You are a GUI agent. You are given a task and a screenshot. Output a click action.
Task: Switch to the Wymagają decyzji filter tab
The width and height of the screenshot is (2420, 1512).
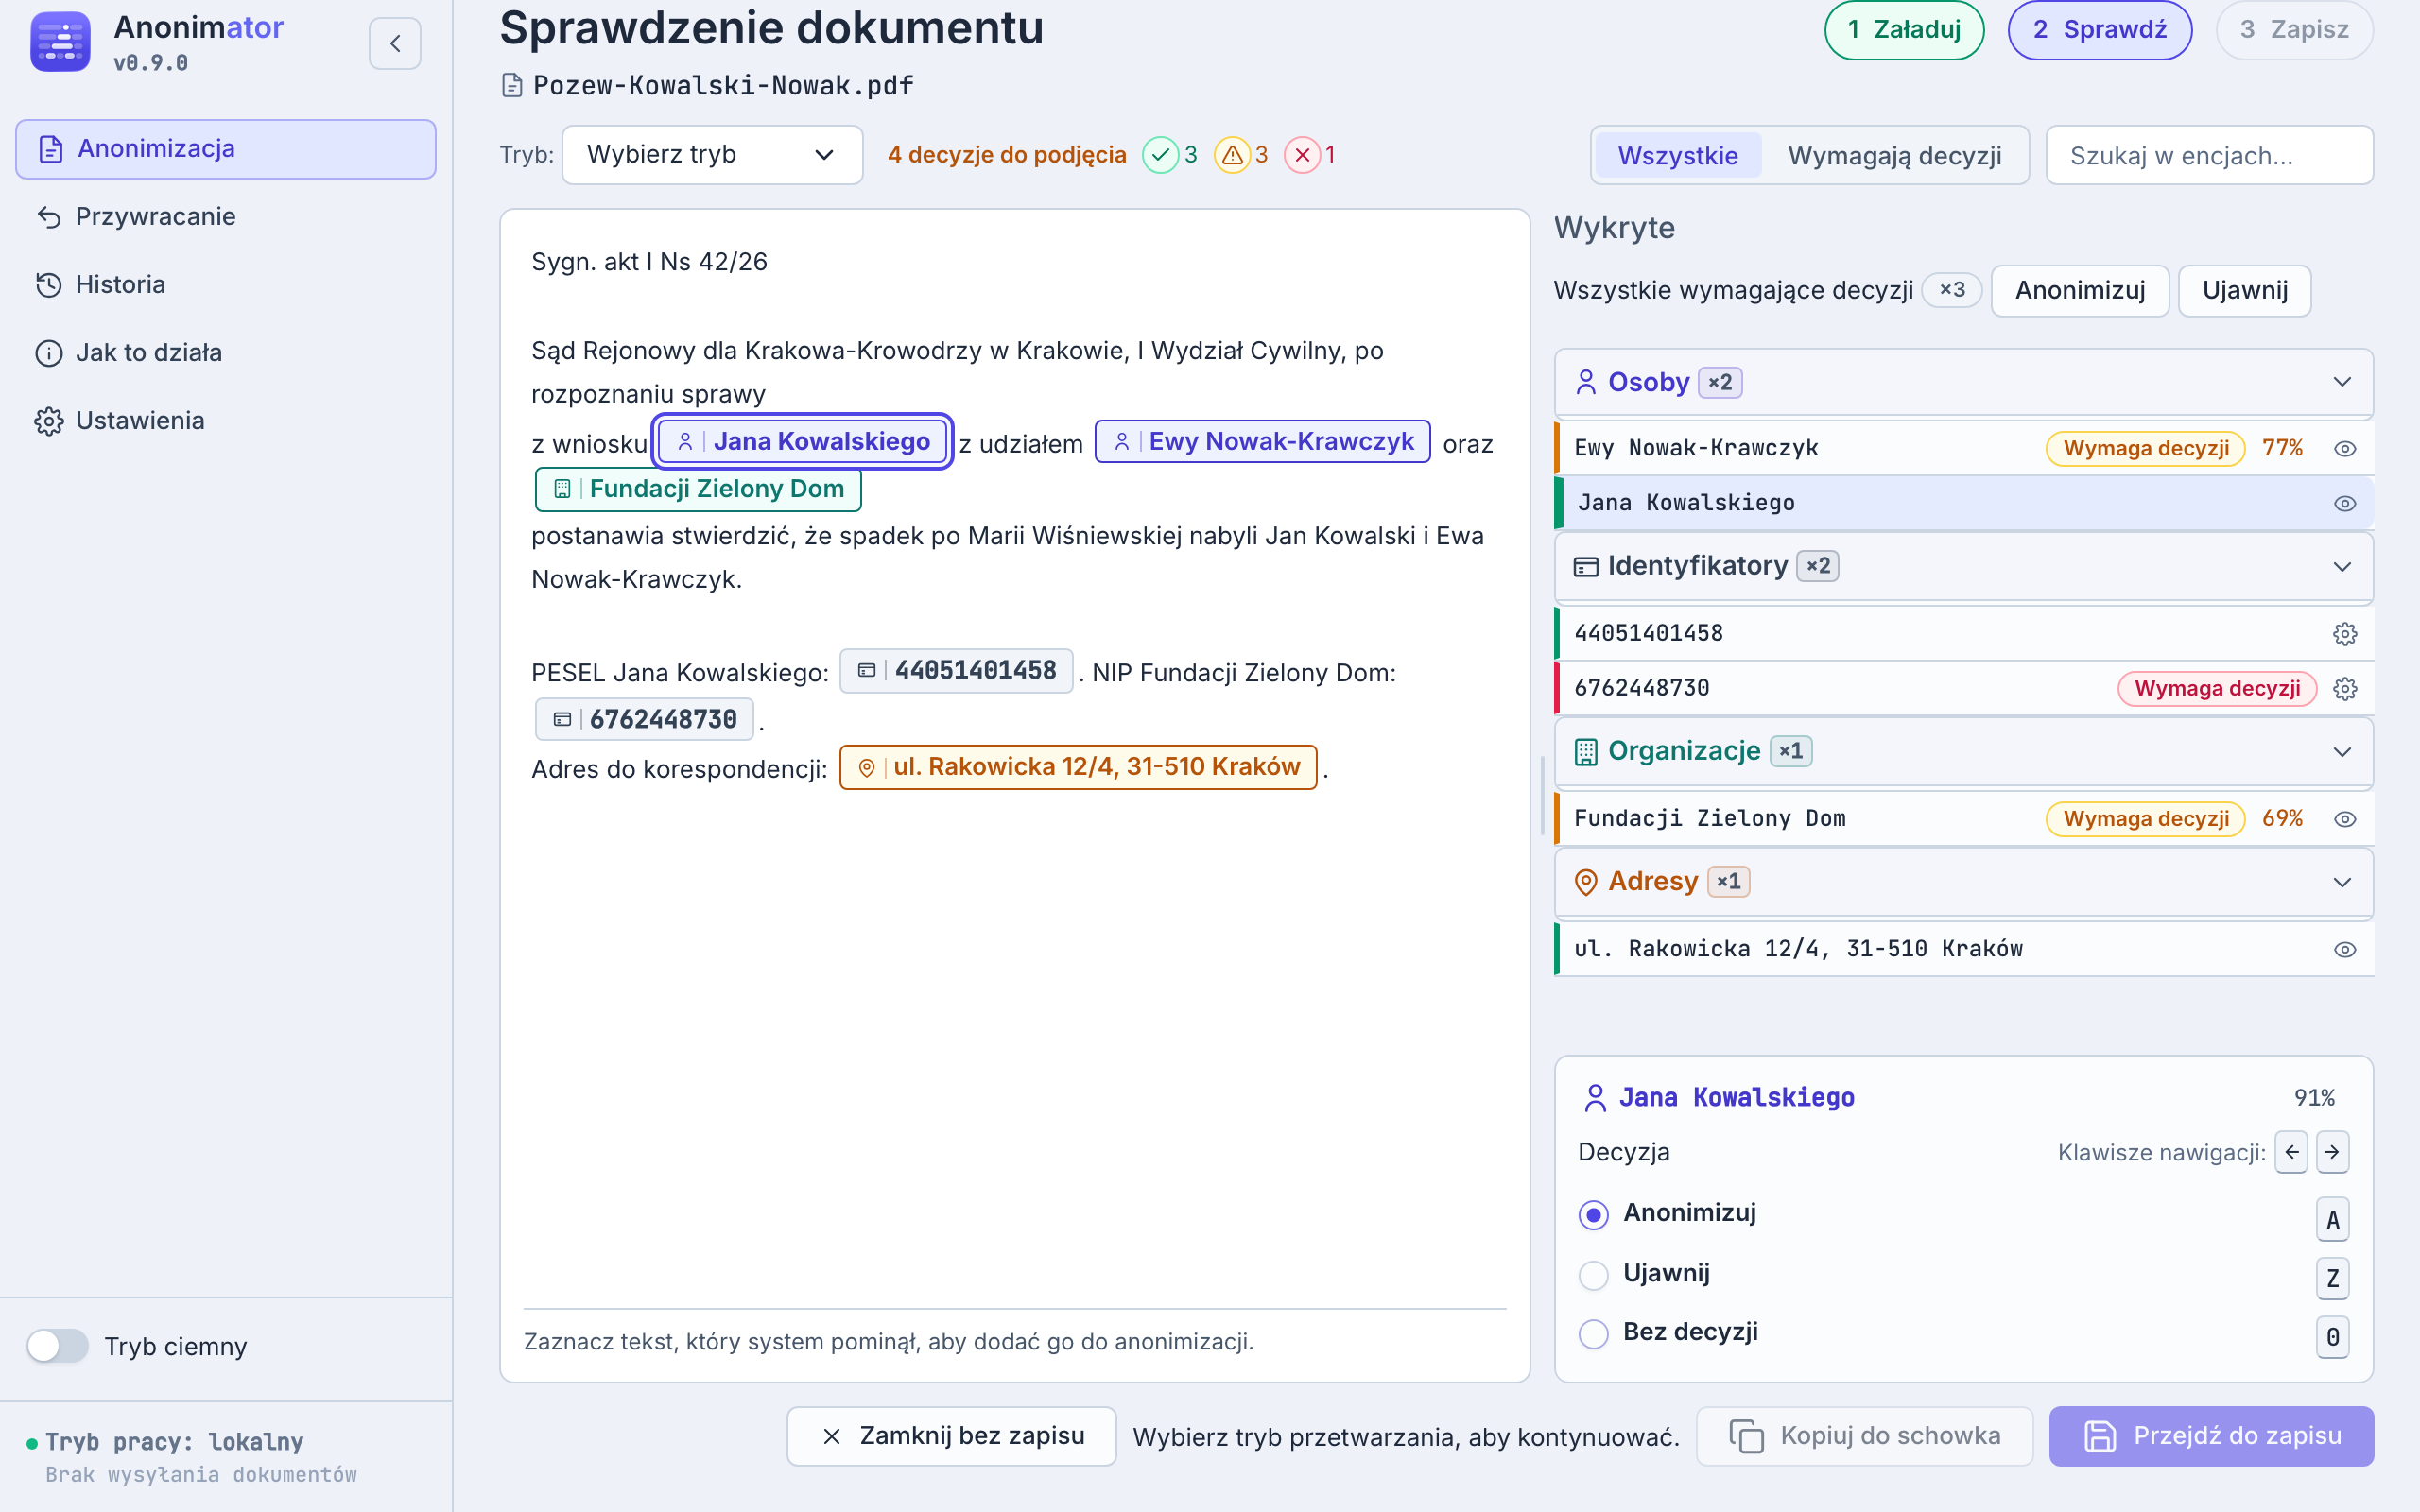1894,155
